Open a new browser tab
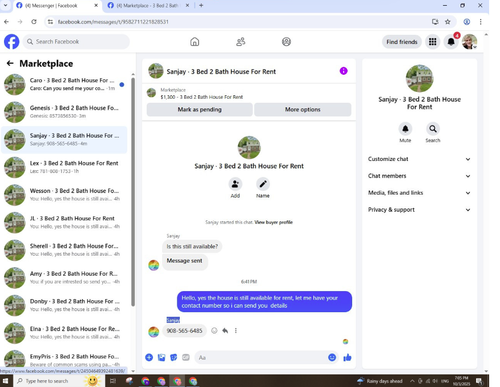This screenshot has height=387, width=500. pyautogui.click(x=201, y=5)
